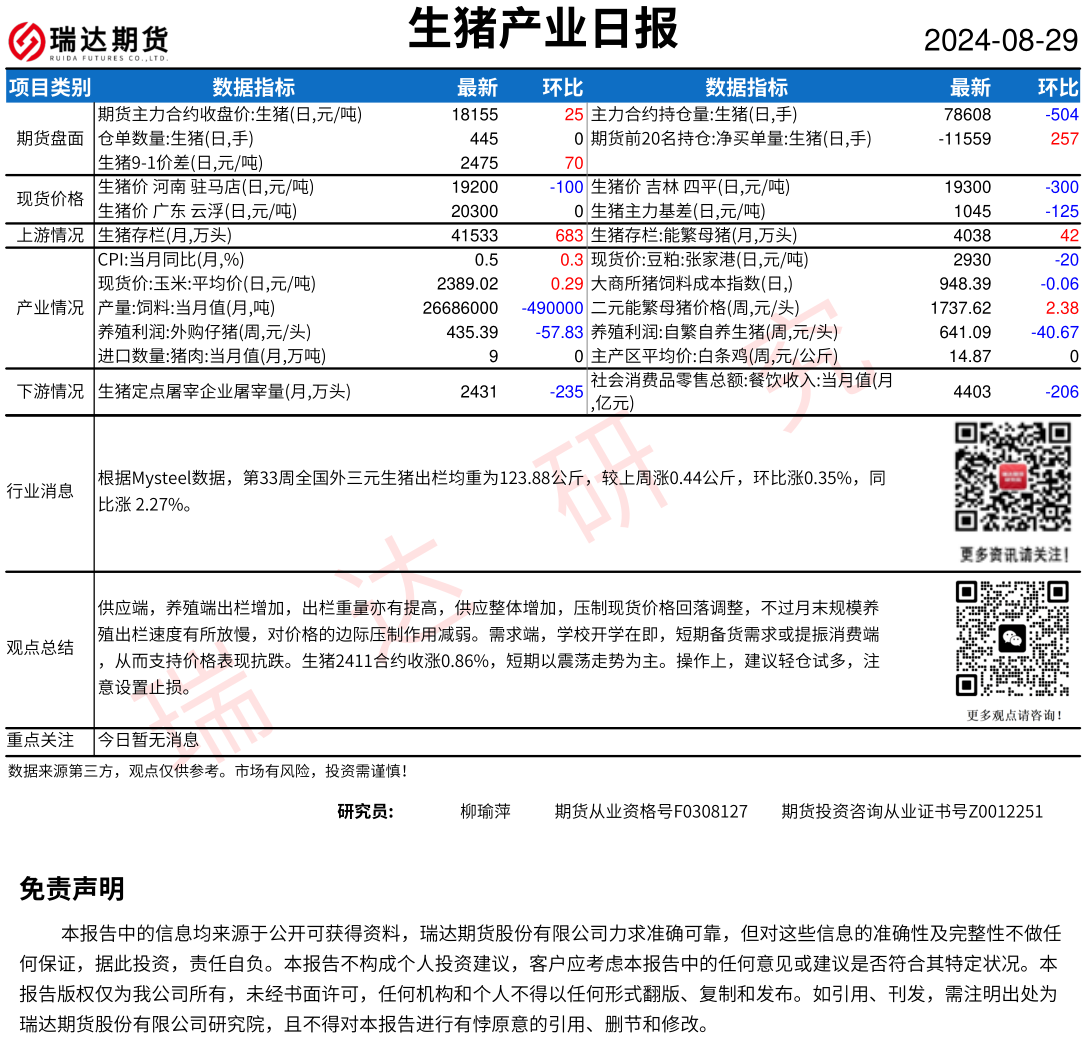
Task: Click the self-breeding profit value 641.09
Action: coord(965,333)
